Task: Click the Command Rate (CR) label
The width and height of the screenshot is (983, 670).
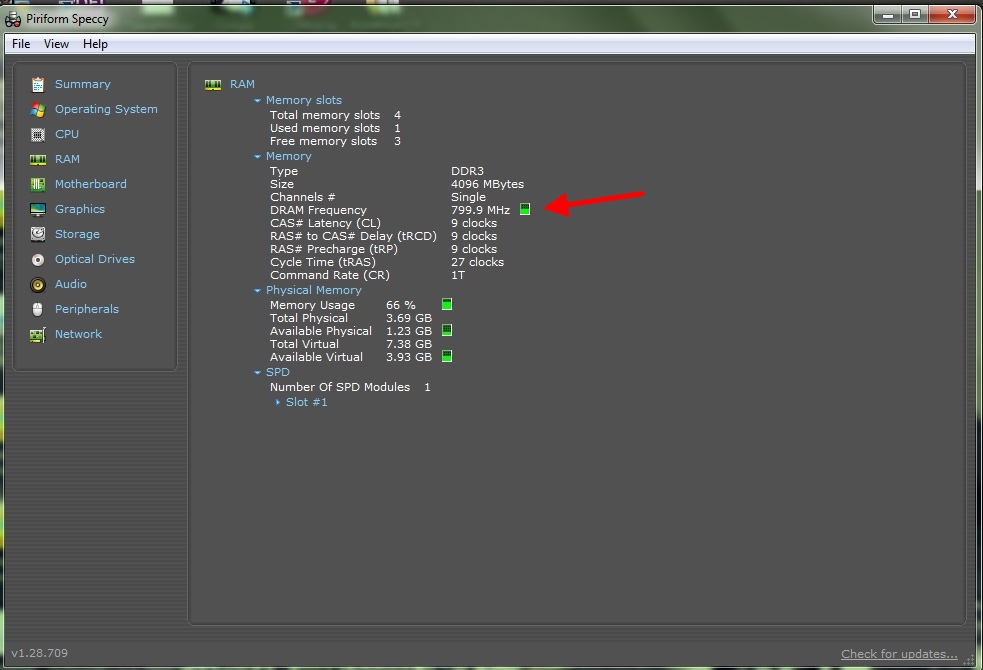Action: pyautogui.click(x=330, y=275)
